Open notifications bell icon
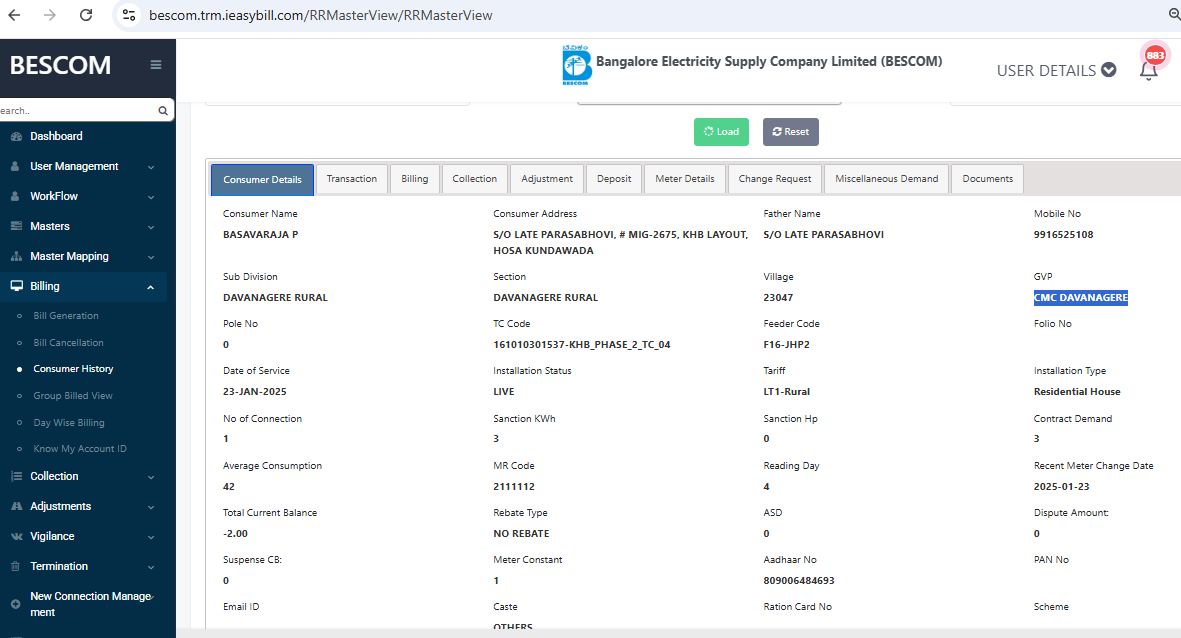1181x638 pixels. (x=1148, y=72)
